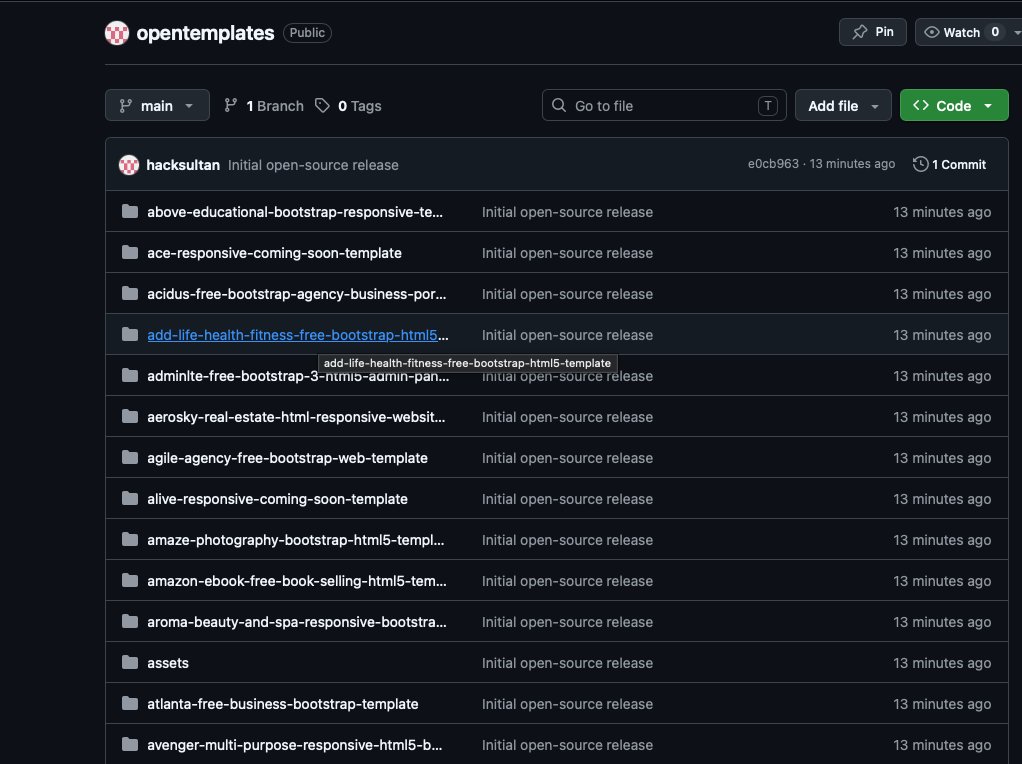The width and height of the screenshot is (1022, 764).
Task: View the 0 Tags link
Action: click(349, 106)
